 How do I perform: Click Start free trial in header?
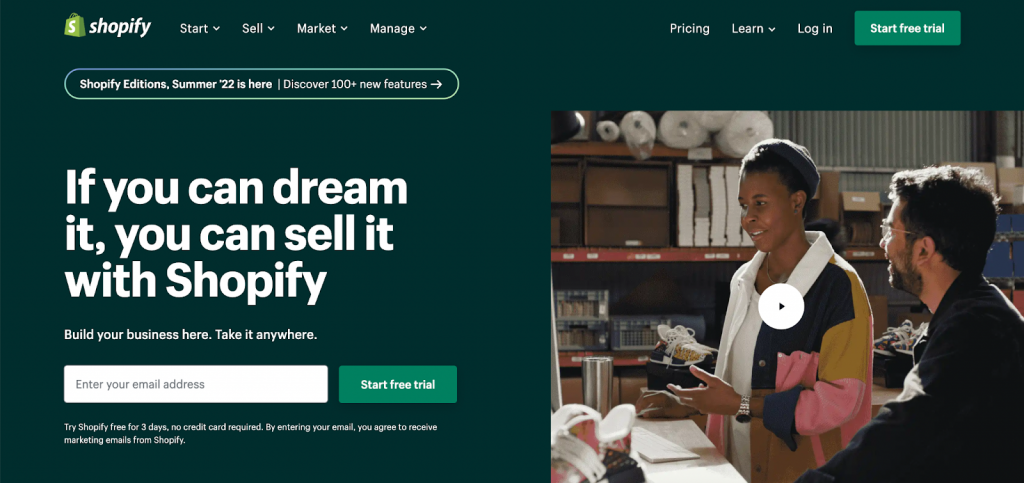[x=907, y=28]
